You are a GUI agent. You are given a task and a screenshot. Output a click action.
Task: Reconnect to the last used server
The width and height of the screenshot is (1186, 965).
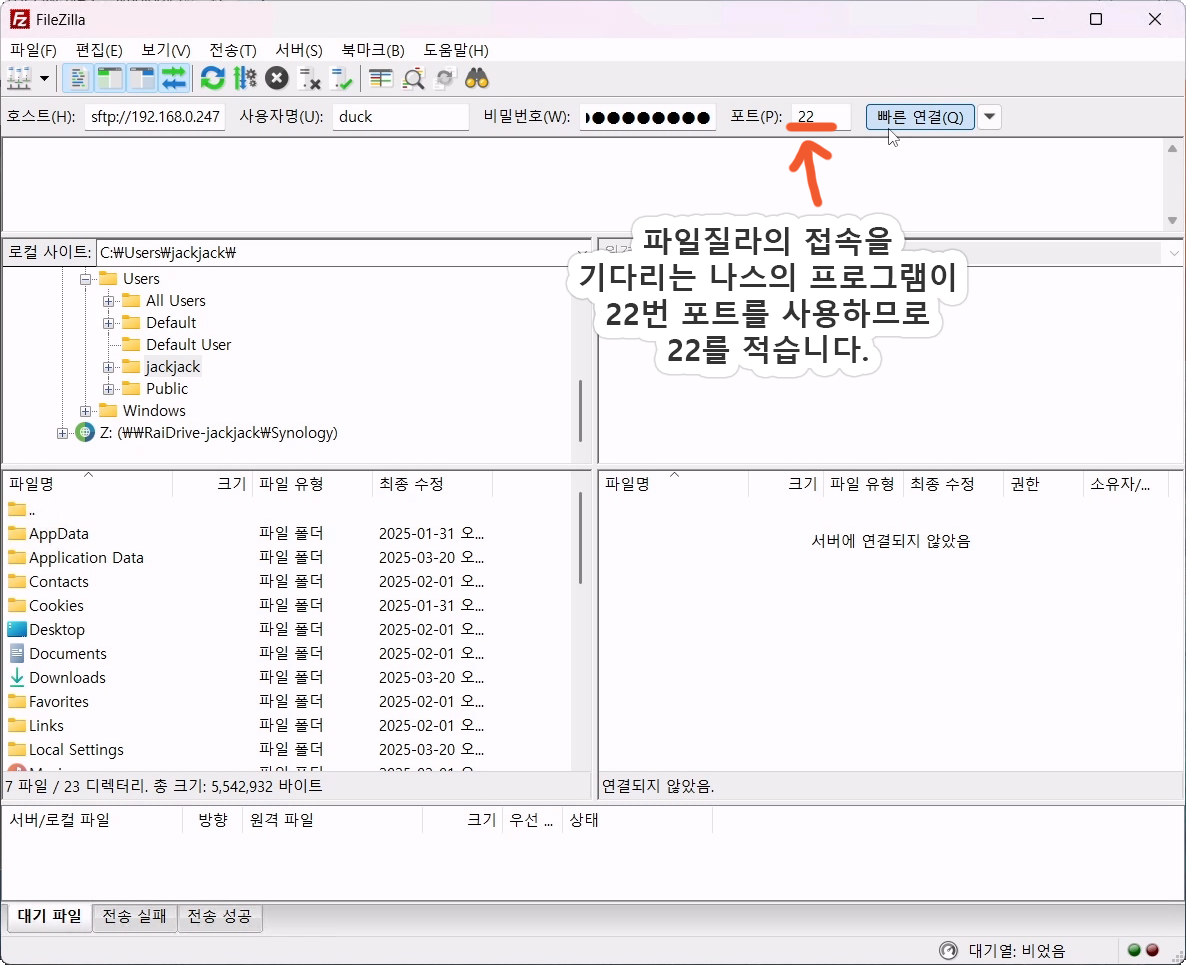click(341, 78)
